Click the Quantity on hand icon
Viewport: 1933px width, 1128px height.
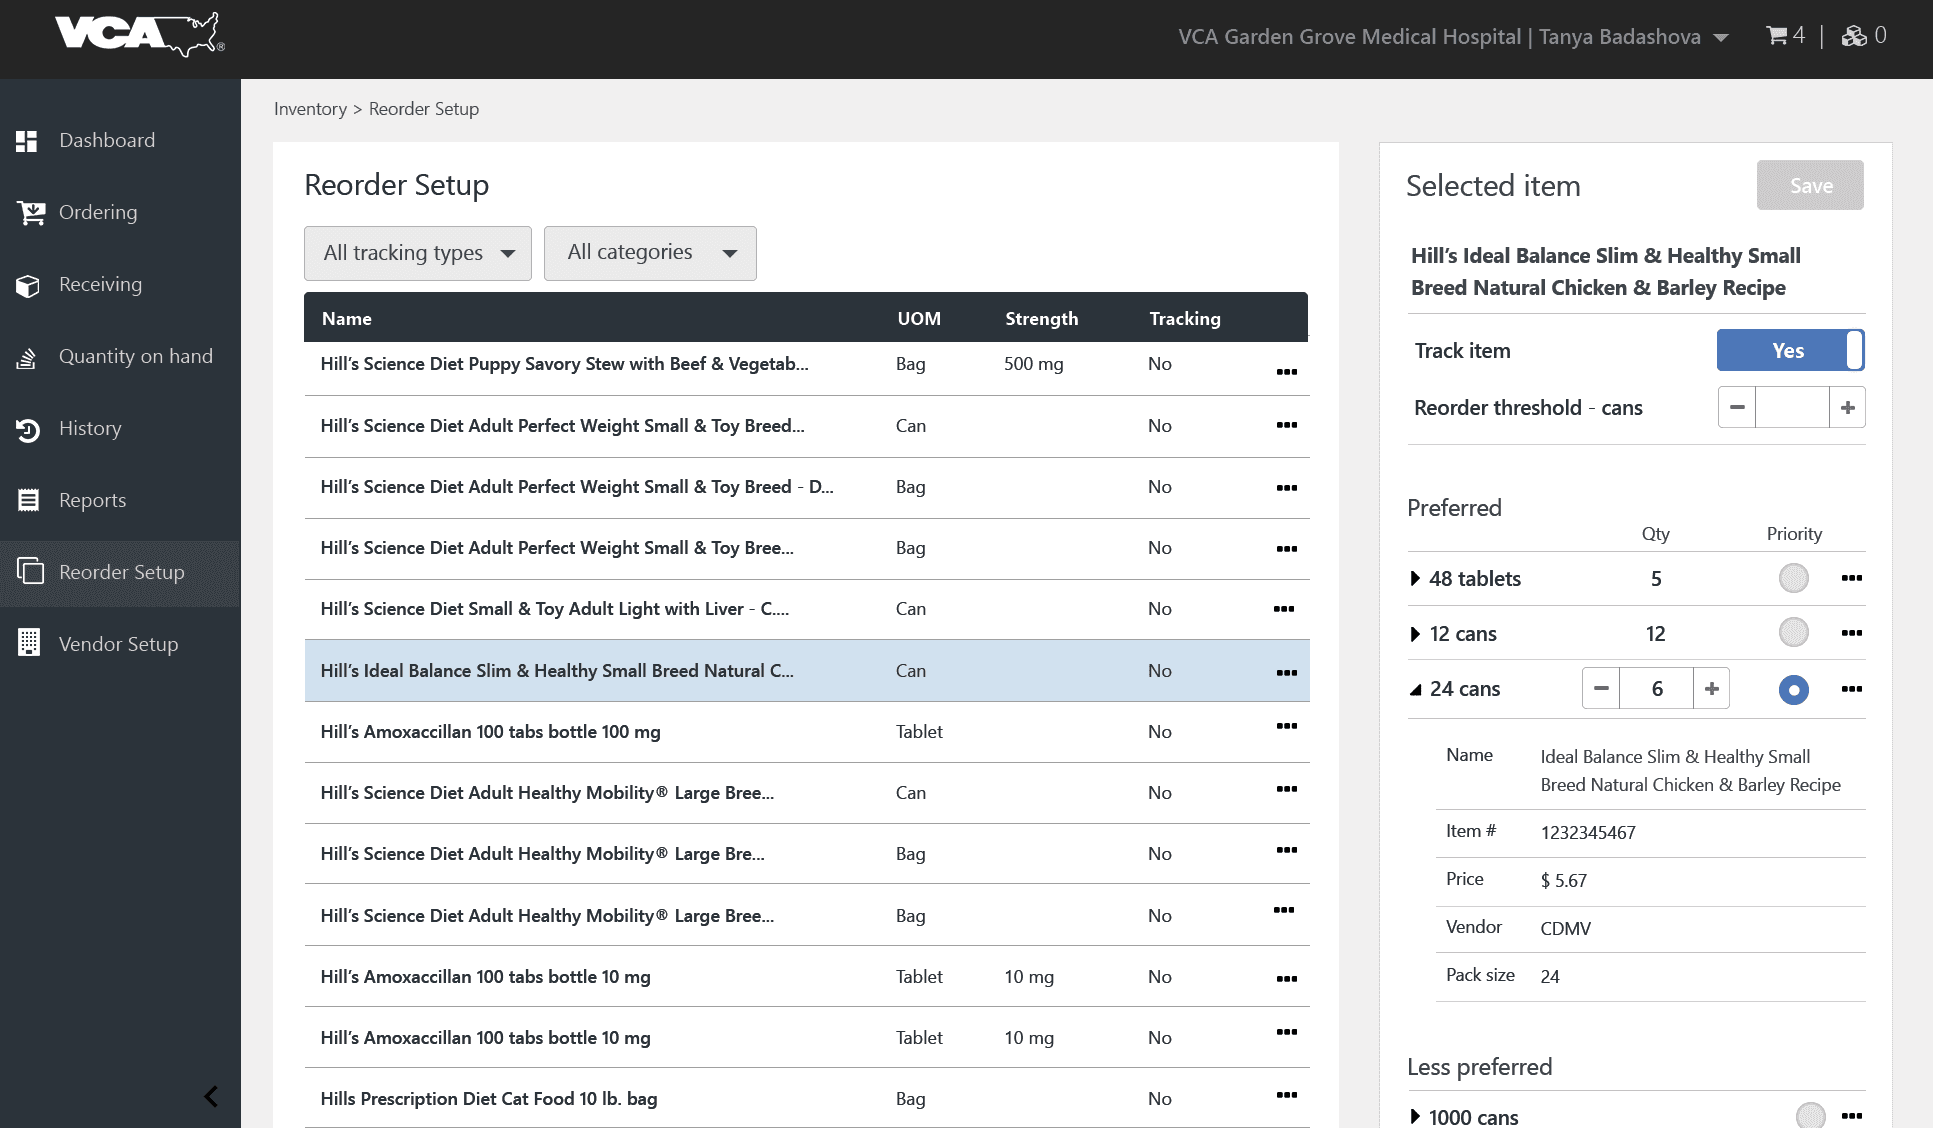[x=27, y=357]
